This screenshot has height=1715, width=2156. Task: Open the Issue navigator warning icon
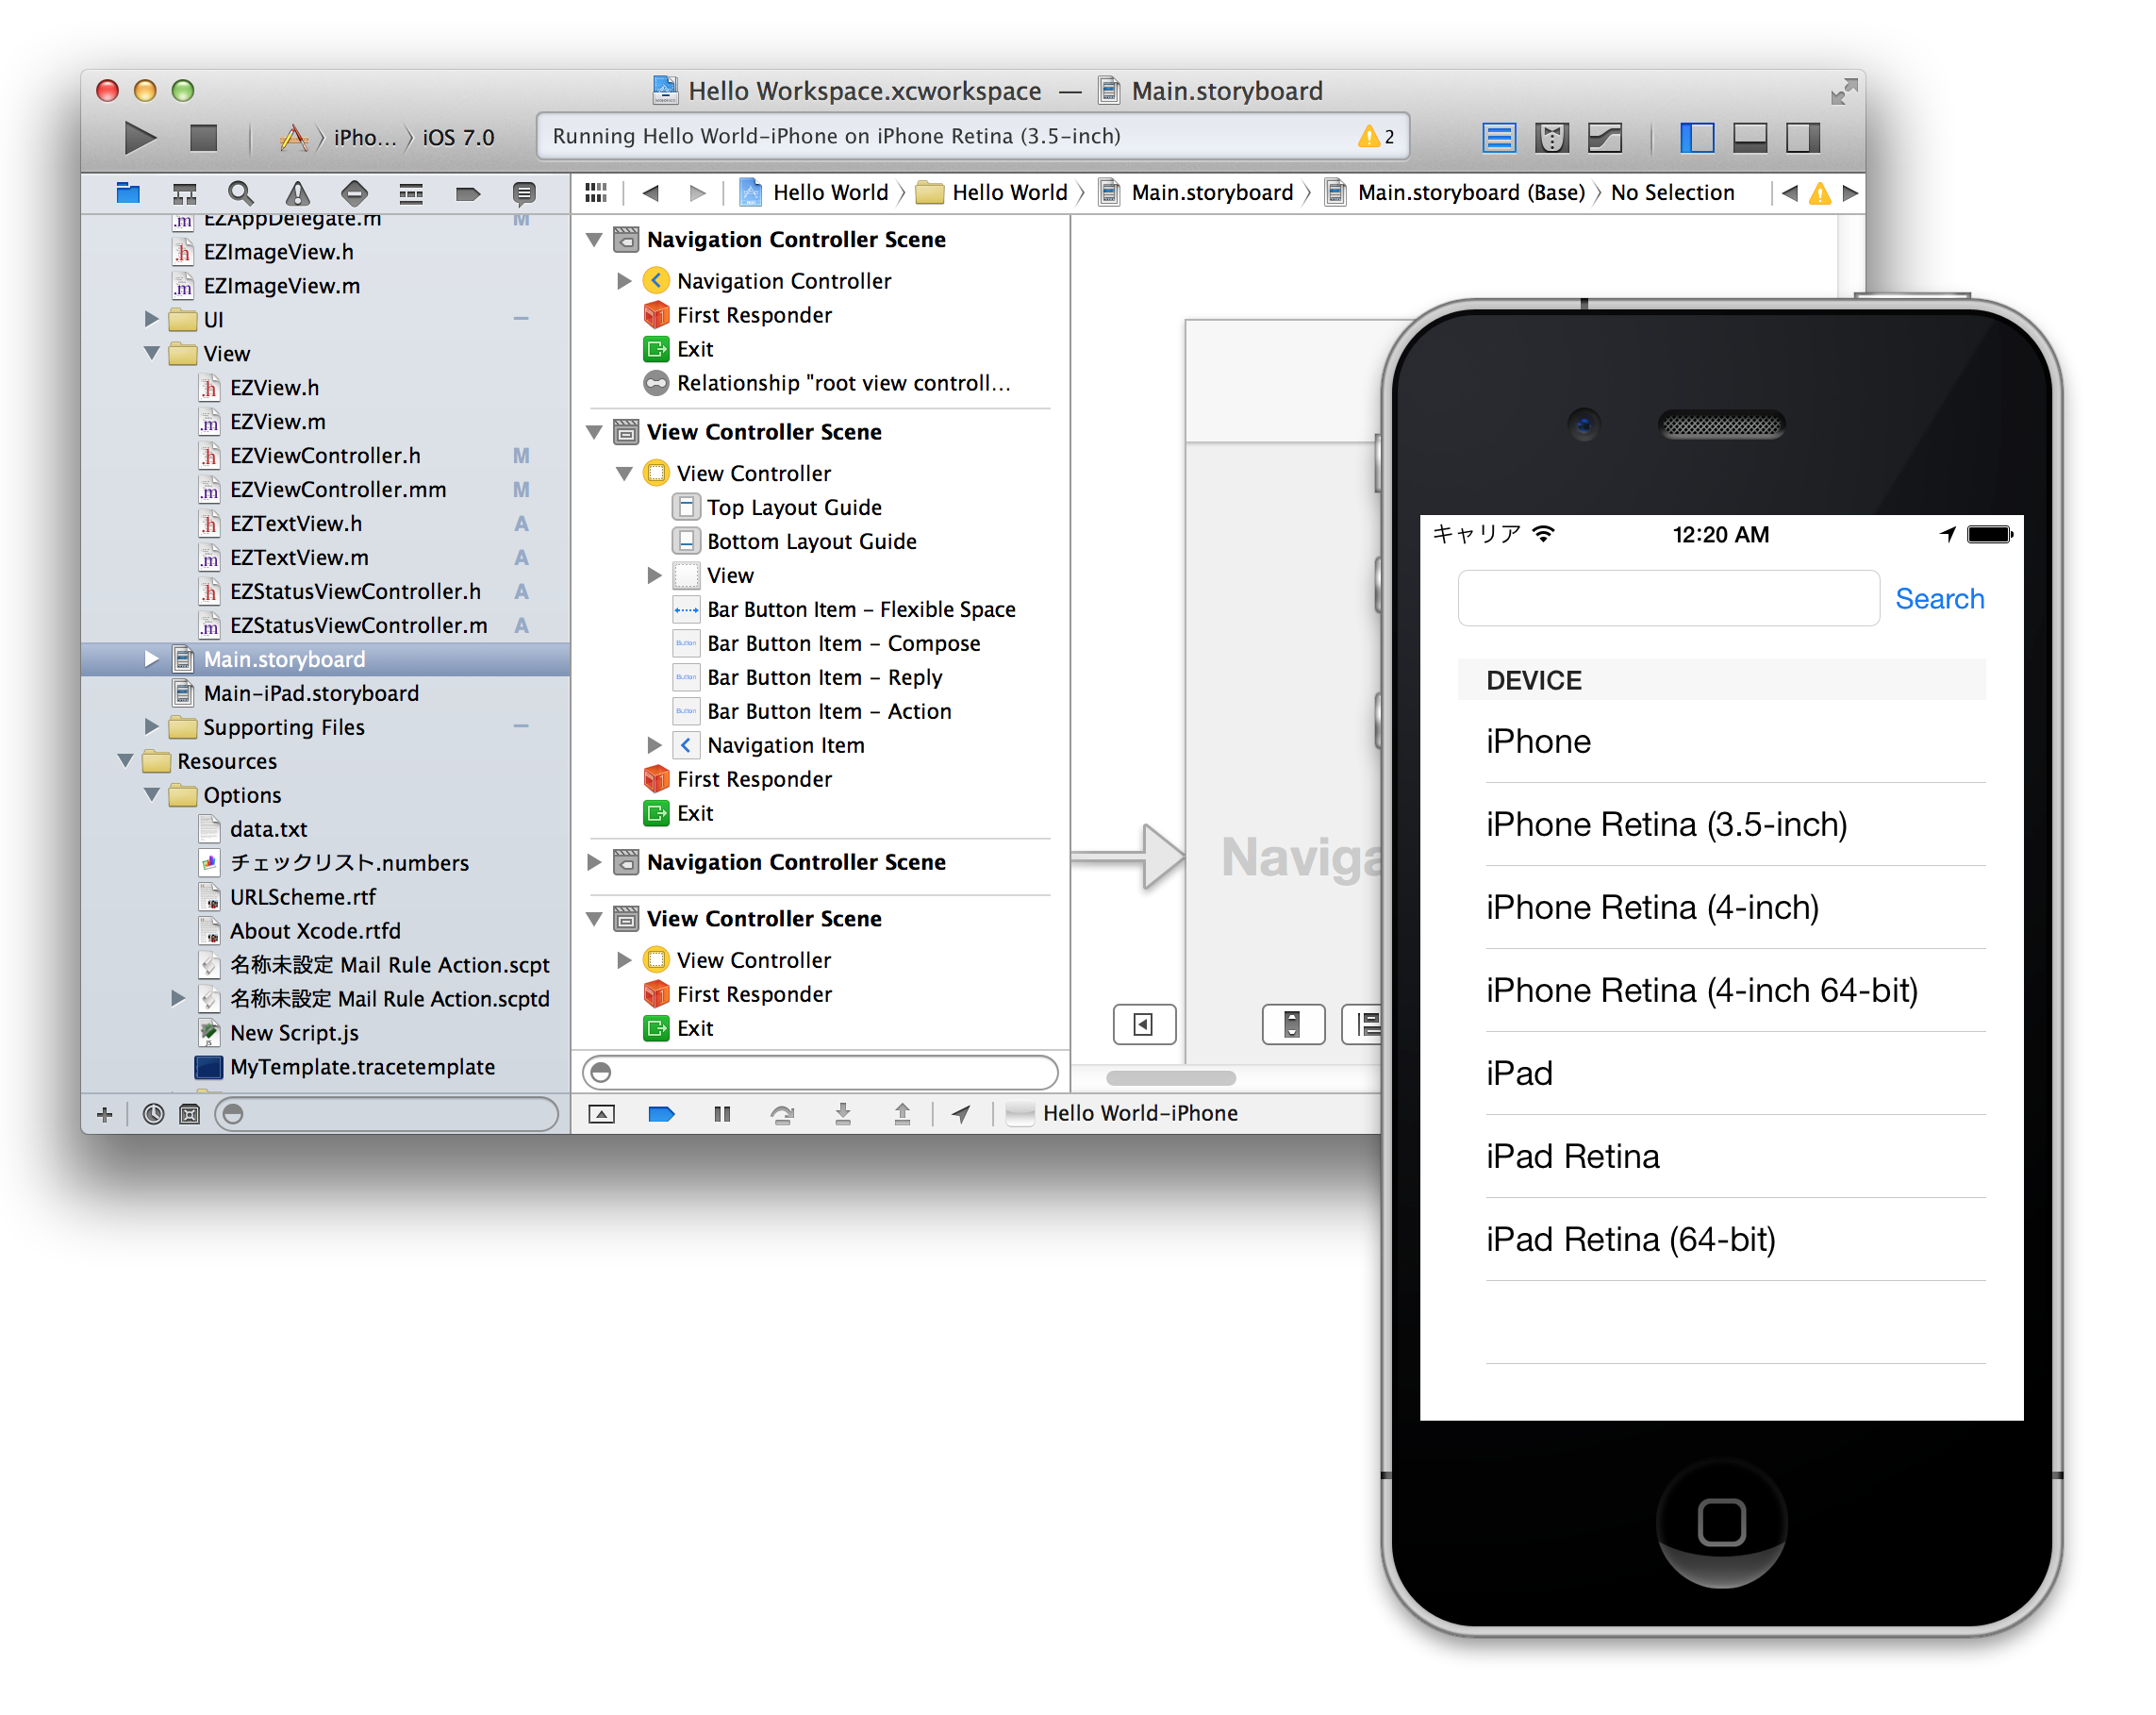click(x=298, y=193)
